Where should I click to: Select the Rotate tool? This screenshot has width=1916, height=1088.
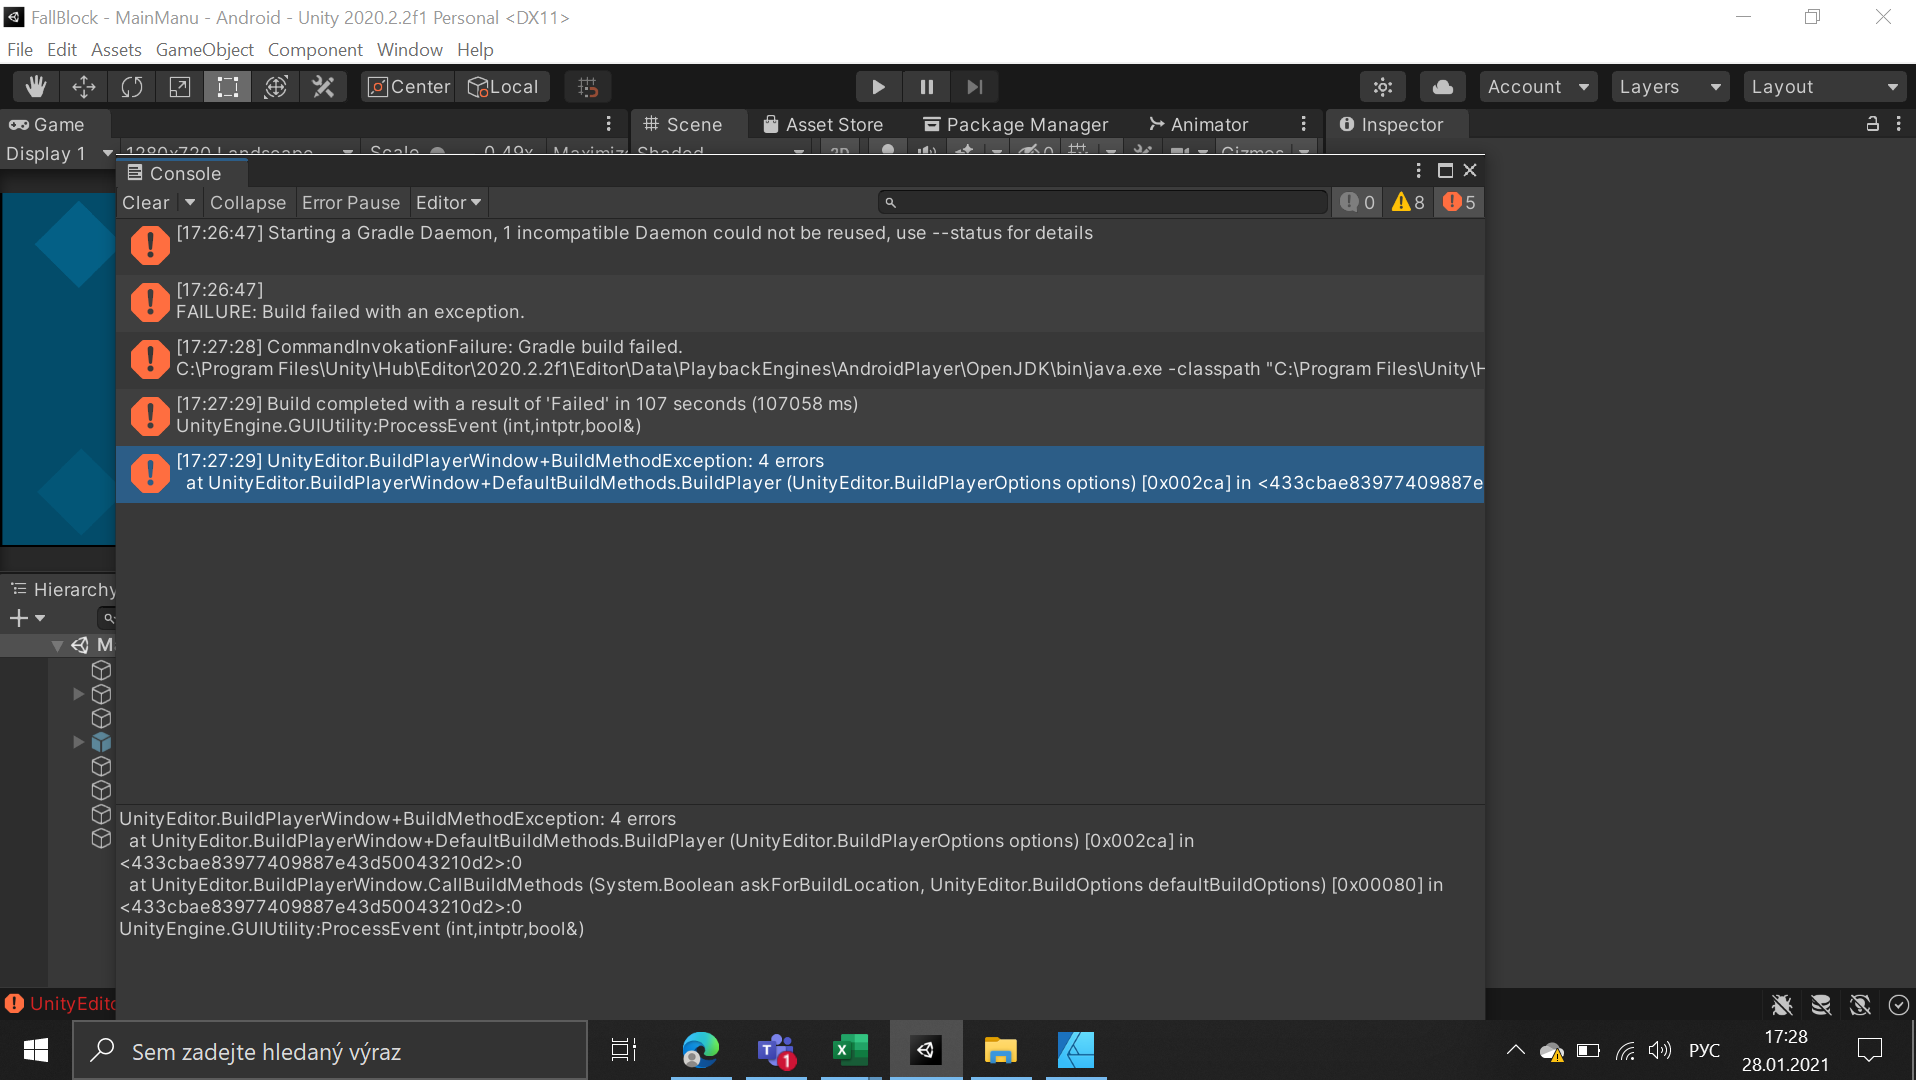(132, 87)
